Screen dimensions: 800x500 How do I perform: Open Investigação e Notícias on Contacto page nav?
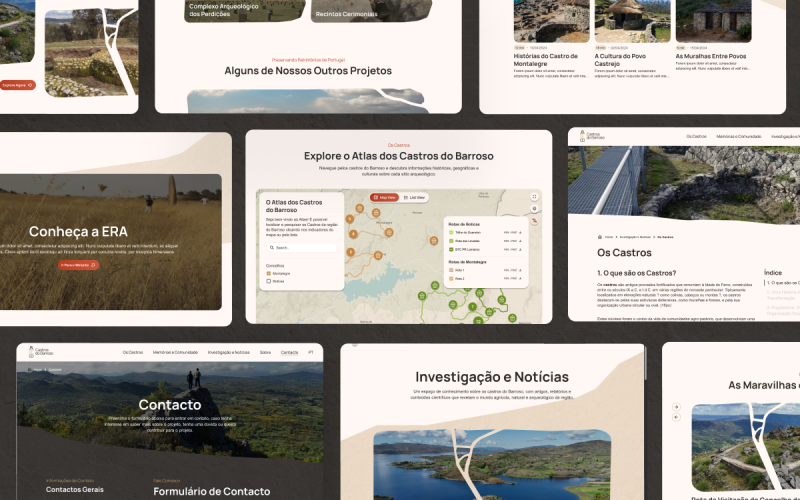coord(229,353)
